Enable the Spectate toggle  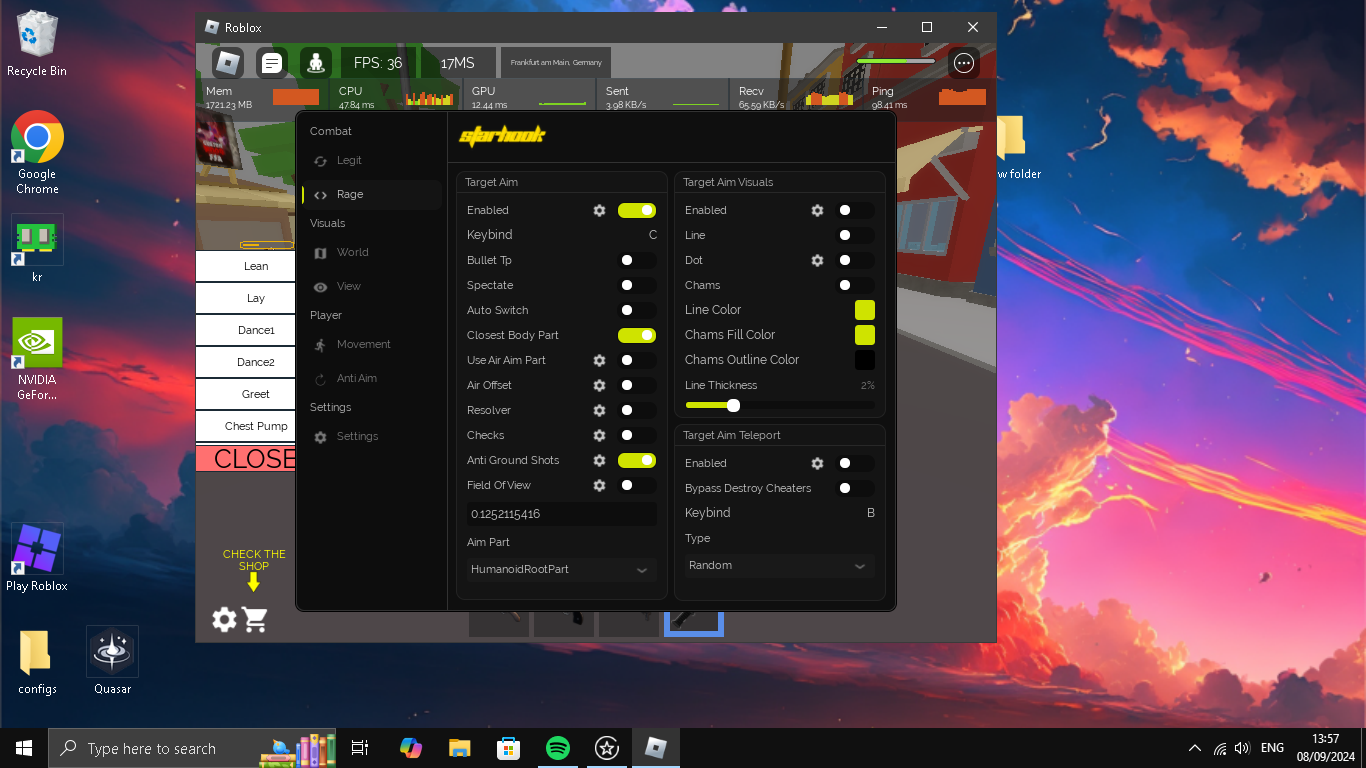coord(637,285)
